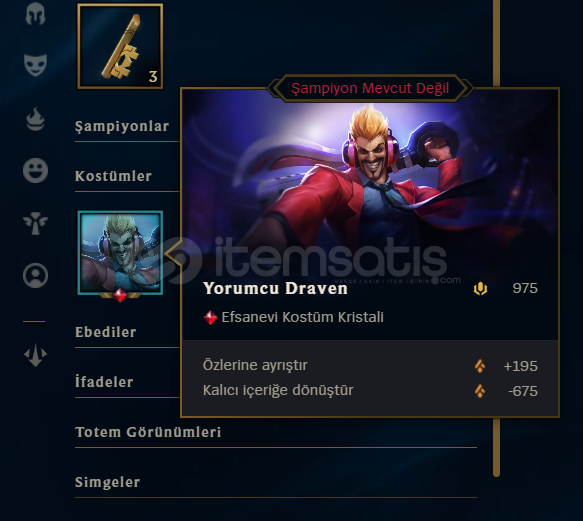The height and width of the screenshot is (521, 583).
Task: Expand the Ebediler section
Action: [106, 332]
